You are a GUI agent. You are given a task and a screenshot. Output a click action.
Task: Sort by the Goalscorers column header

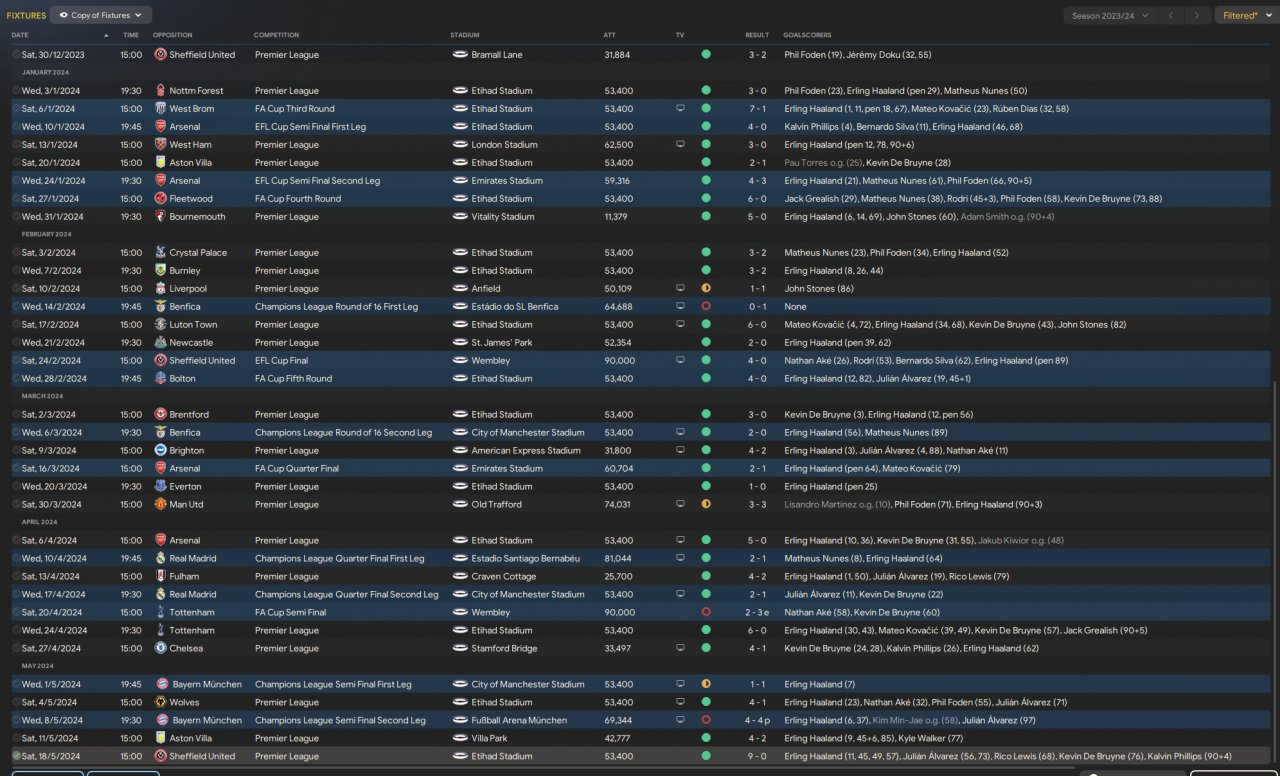(807, 35)
